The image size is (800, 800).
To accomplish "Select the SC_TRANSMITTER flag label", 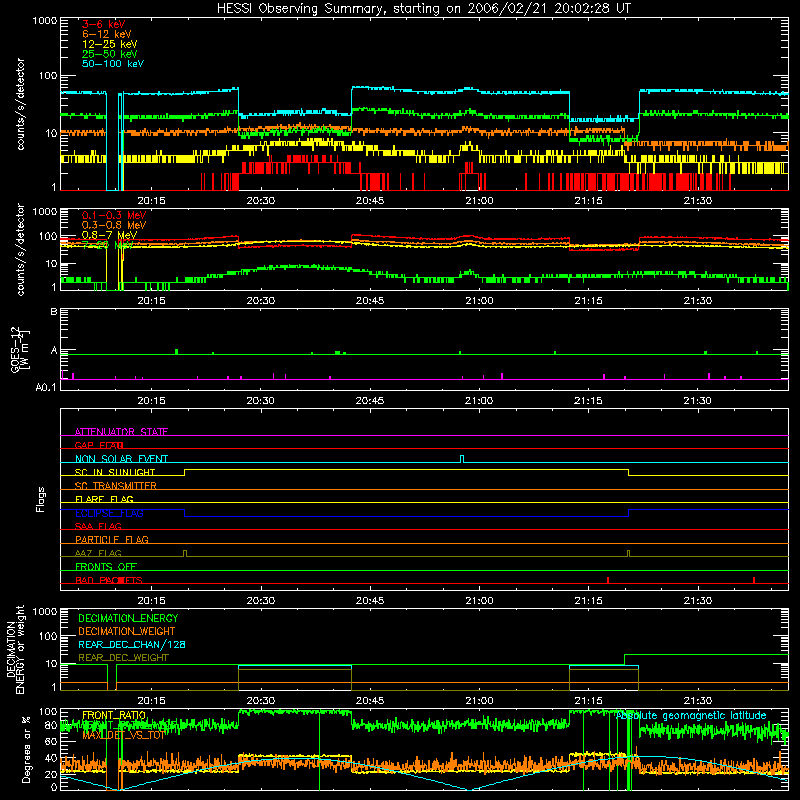I will (115, 485).
